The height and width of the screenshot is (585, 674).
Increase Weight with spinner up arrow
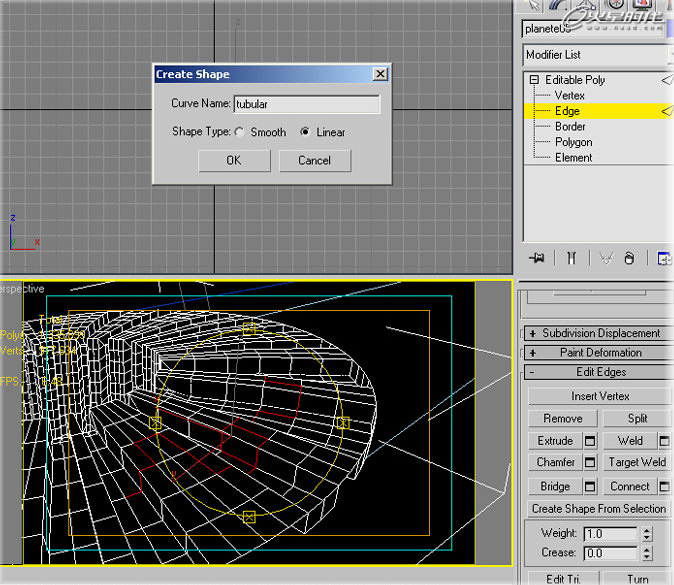click(647, 530)
